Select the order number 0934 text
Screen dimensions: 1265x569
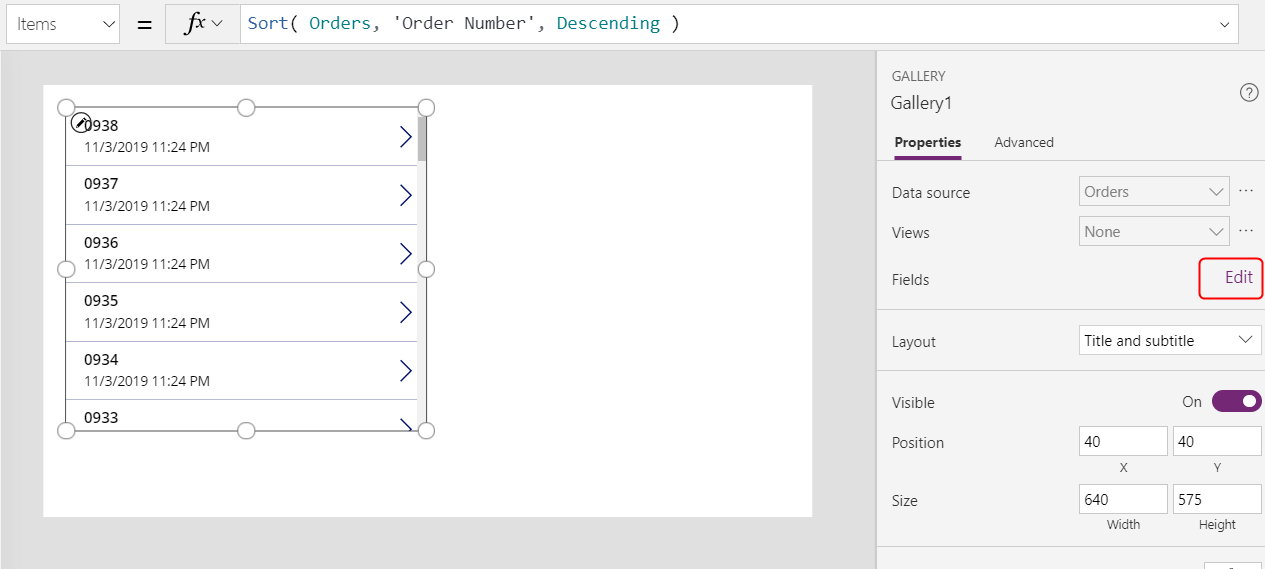pyautogui.click(x=101, y=359)
